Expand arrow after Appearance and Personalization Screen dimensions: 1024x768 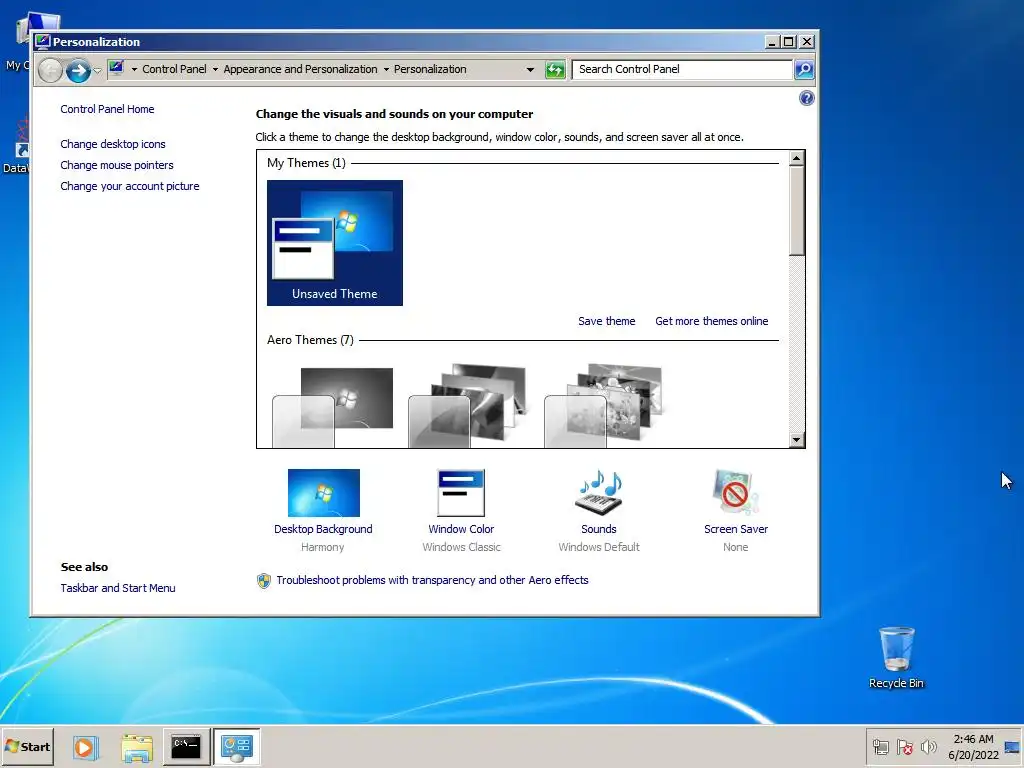(x=386, y=69)
